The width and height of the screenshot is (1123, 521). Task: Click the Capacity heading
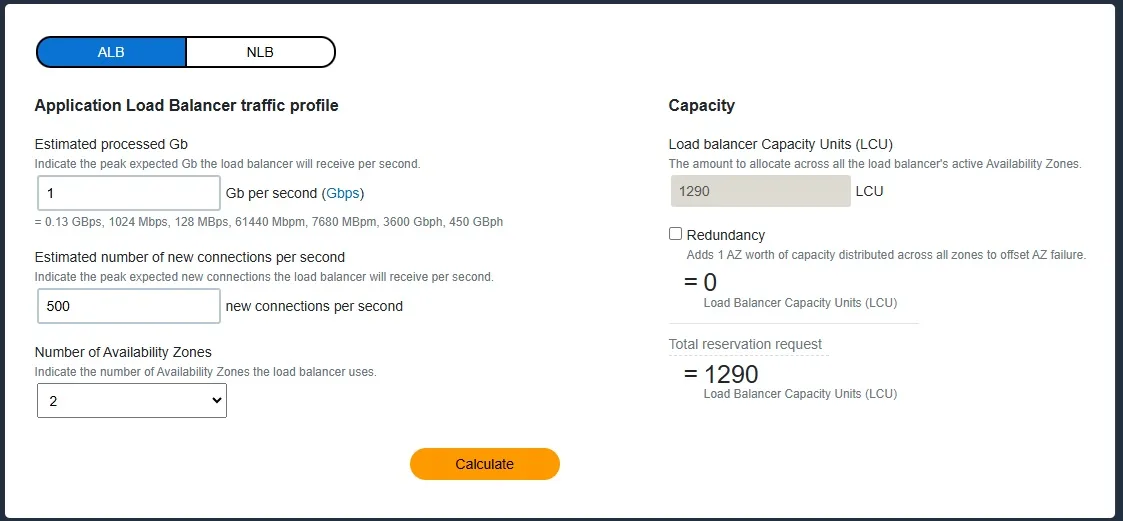point(701,105)
